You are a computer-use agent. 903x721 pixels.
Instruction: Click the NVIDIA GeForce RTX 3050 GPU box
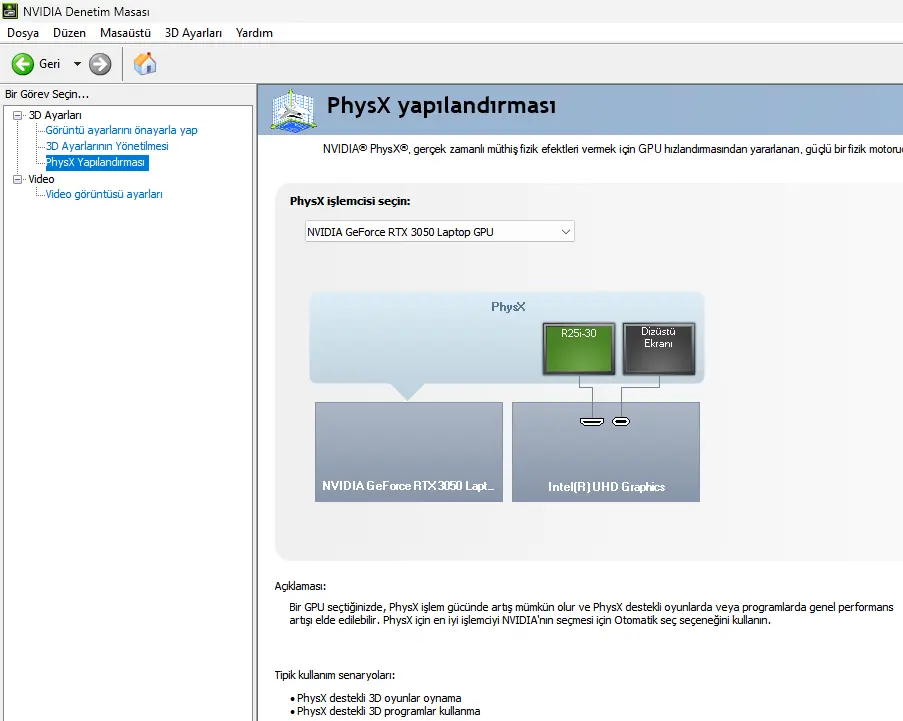pos(409,451)
